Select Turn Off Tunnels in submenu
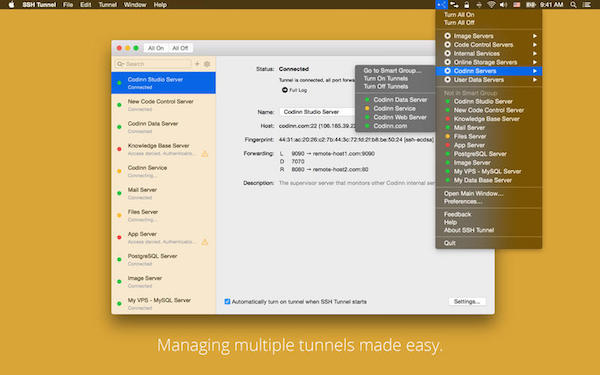Screen dimensions: 600x375 click(x=395, y=86)
